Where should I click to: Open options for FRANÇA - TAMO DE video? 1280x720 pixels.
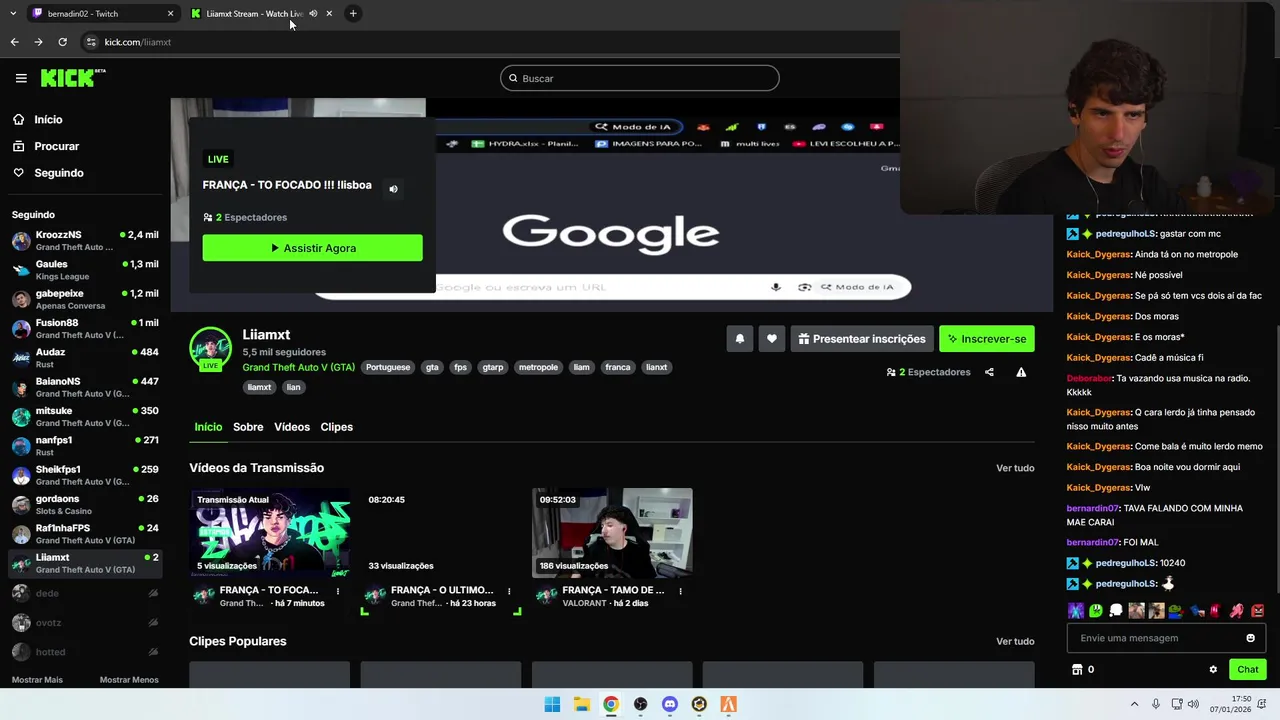pos(680,591)
